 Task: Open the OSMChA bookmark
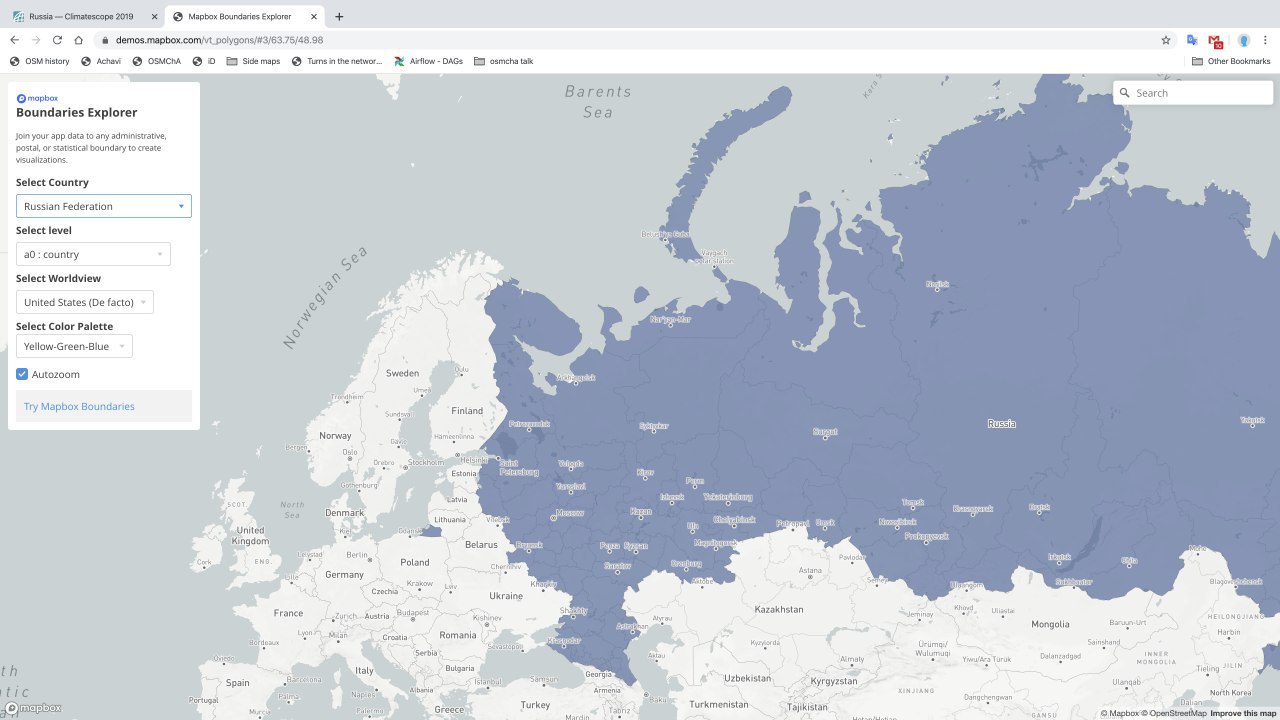(157, 61)
